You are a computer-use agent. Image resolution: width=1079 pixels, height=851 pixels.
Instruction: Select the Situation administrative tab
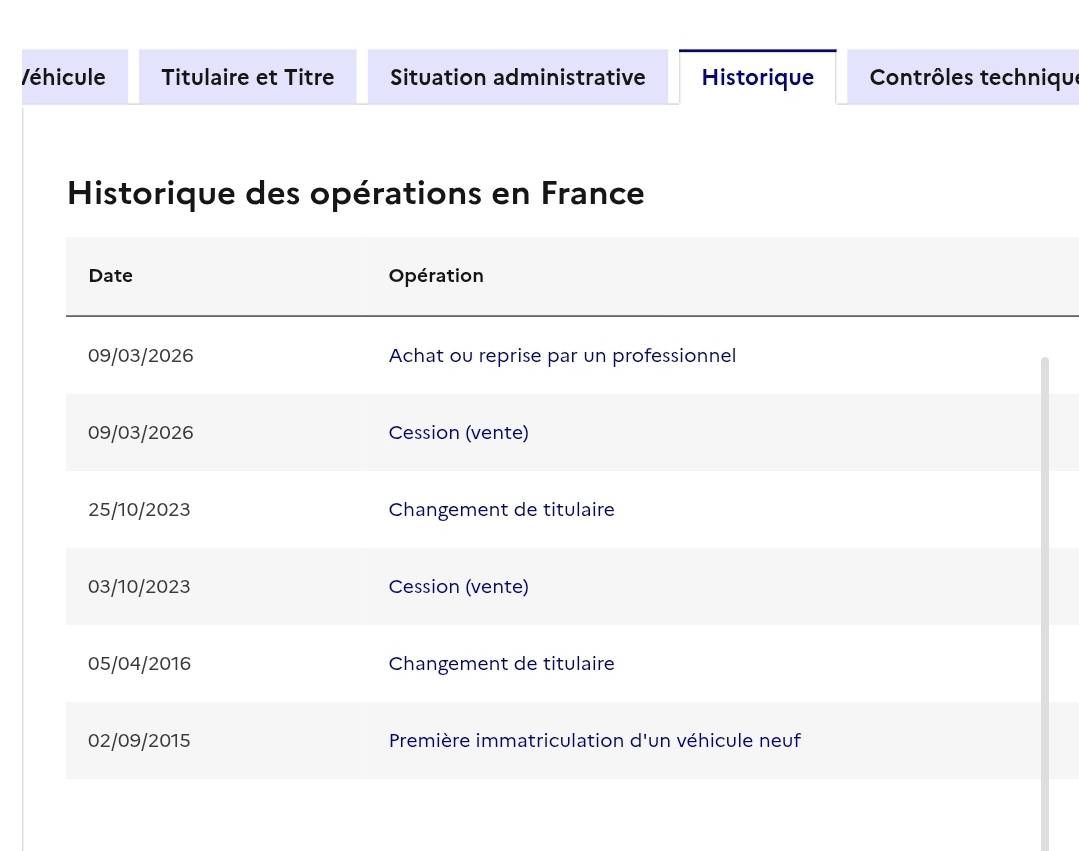pos(517,77)
